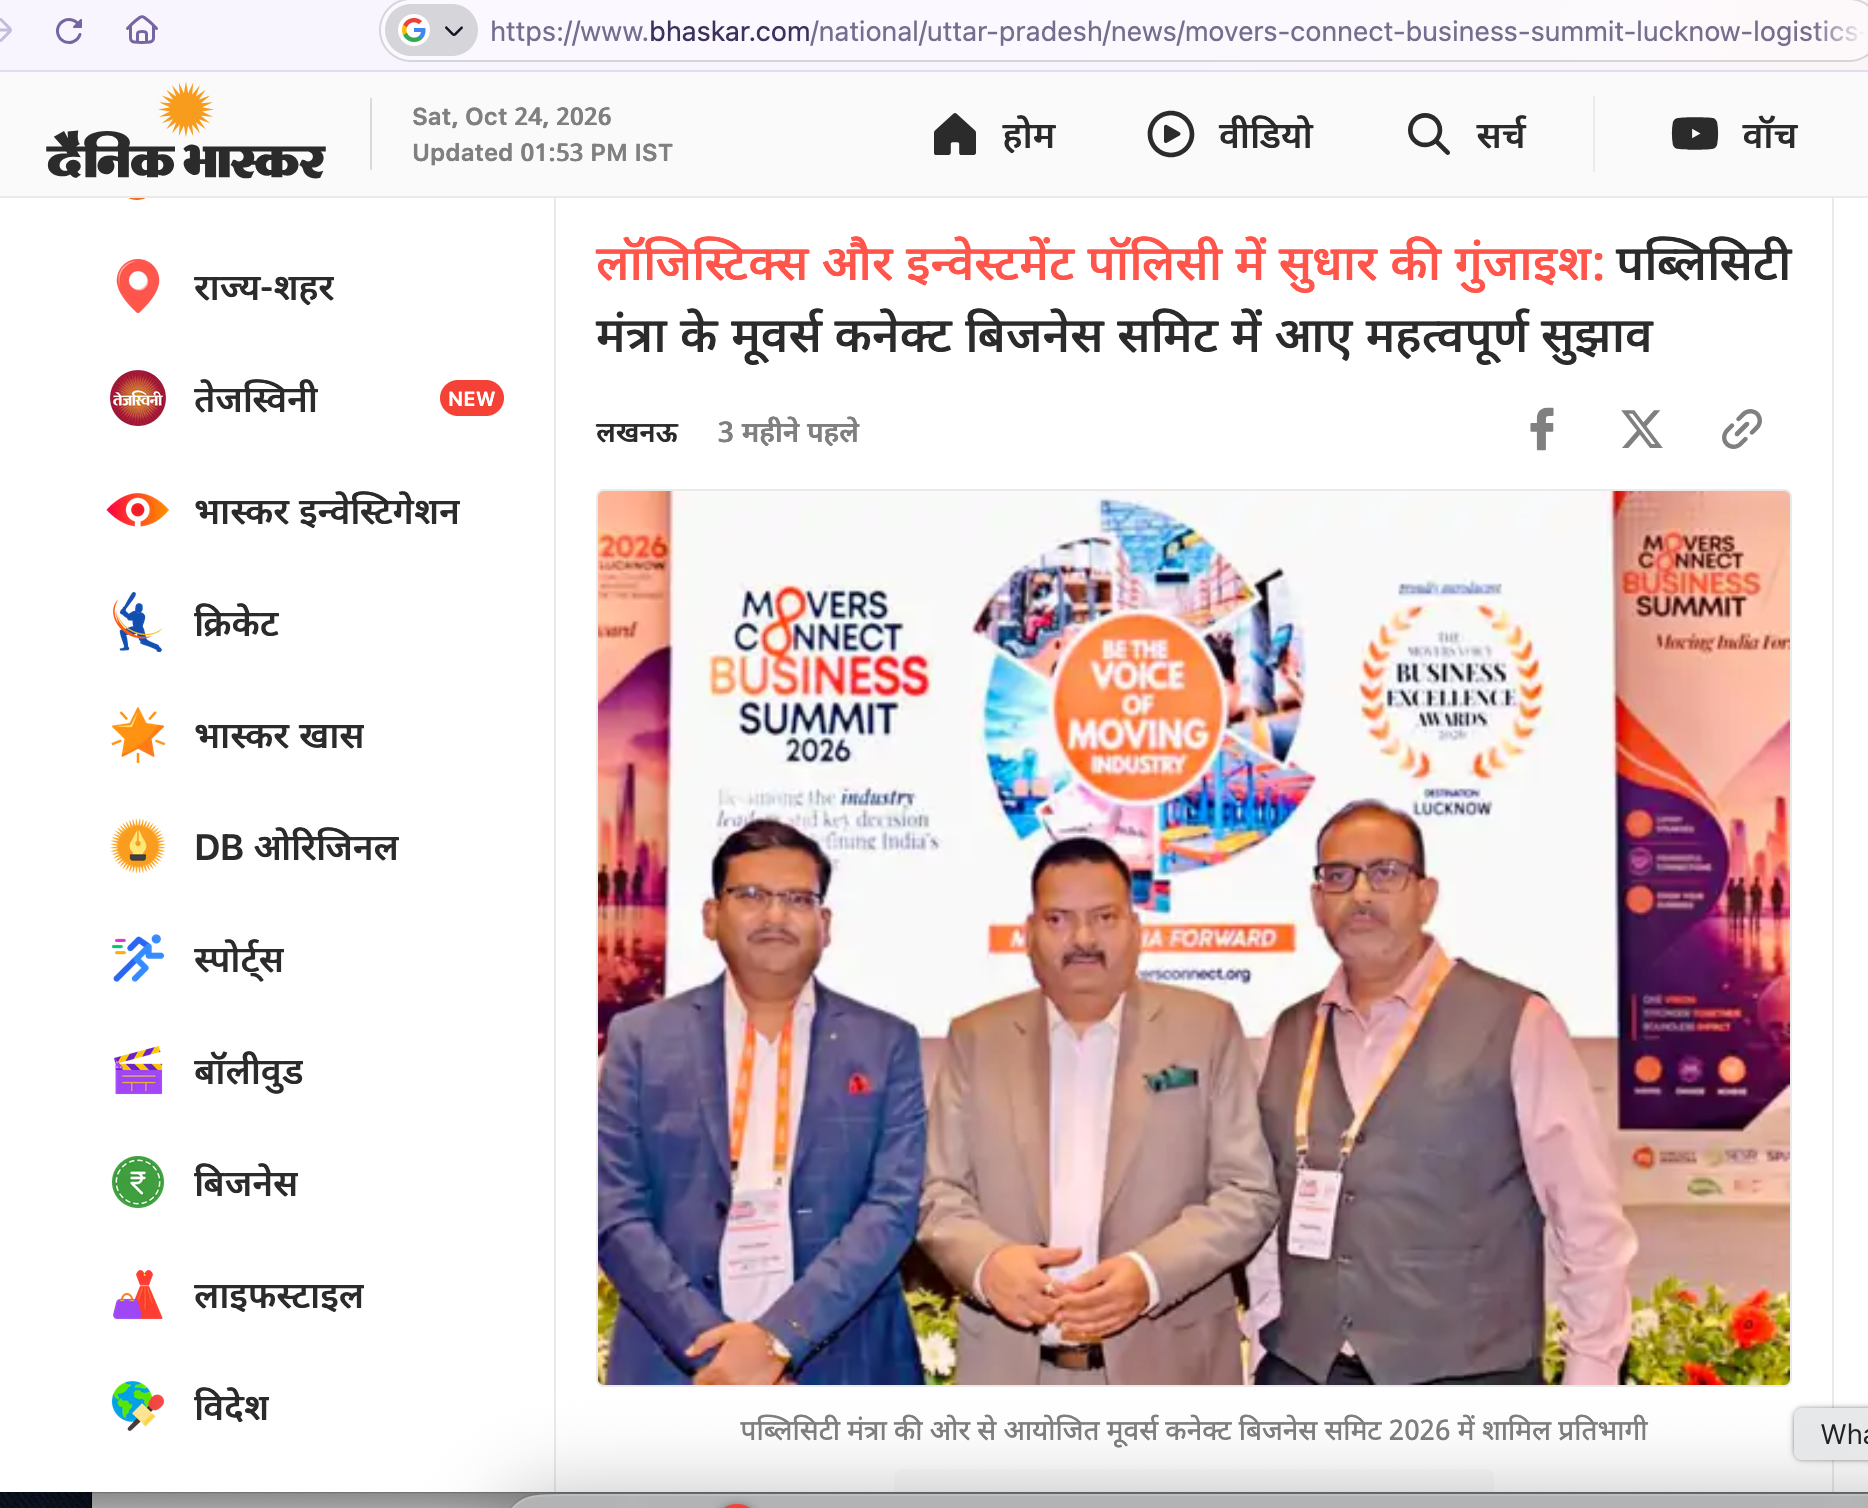Copy the article link with chain icon
This screenshot has height=1508, width=1868.
1742,430
